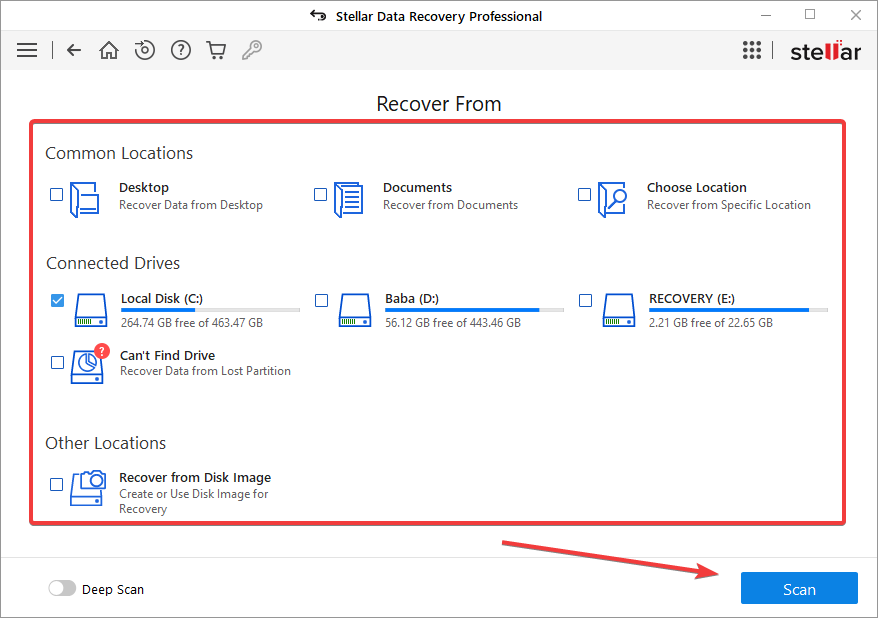Screen dimensions: 878x618
Task: Close the Stellar Data Recovery window
Action: (x=856, y=15)
